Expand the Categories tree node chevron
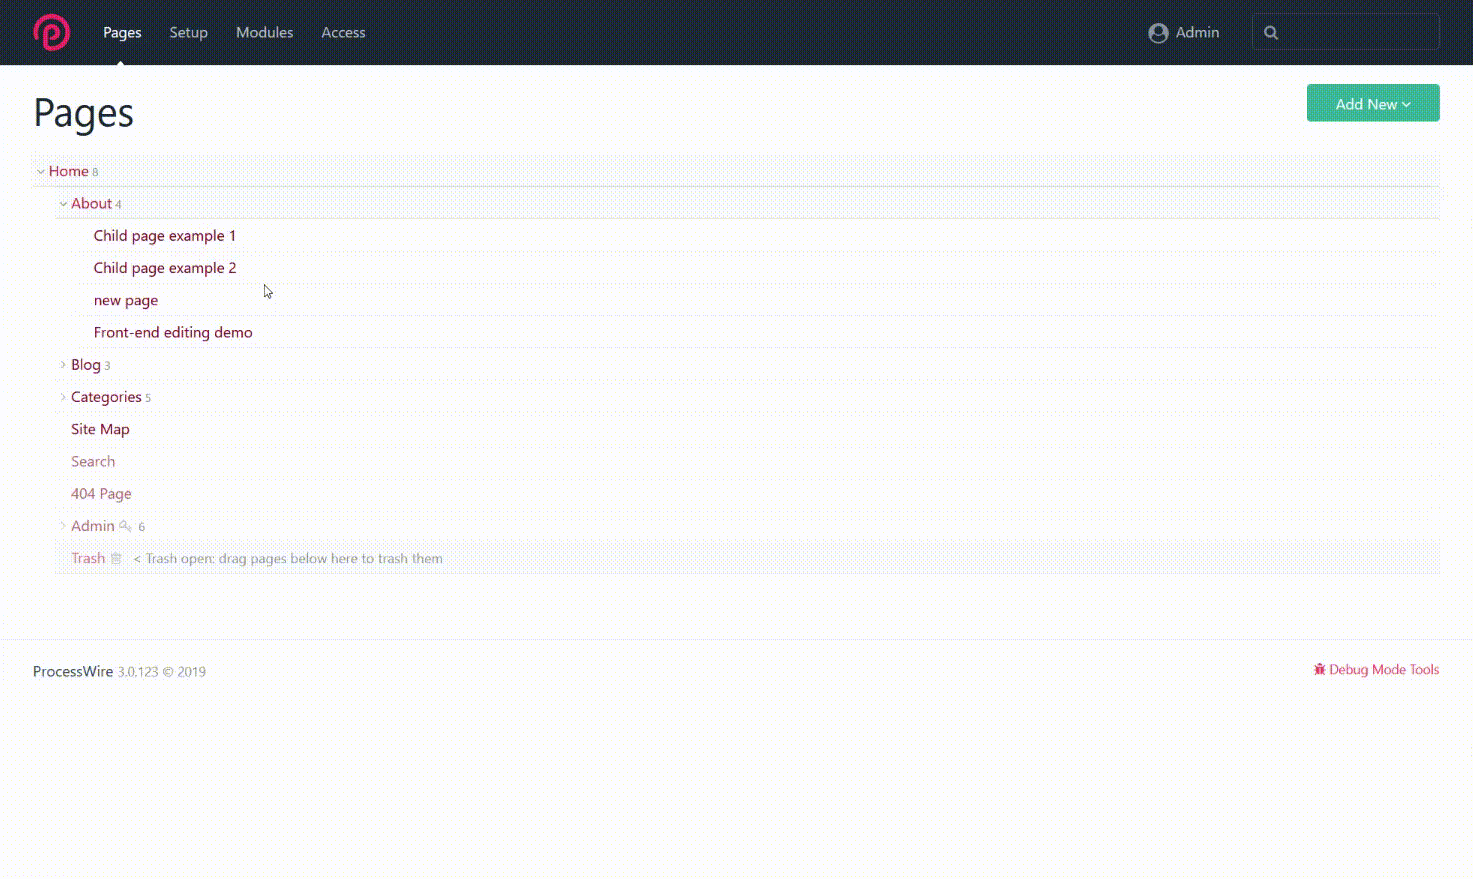1473x879 pixels. tap(63, 397)
